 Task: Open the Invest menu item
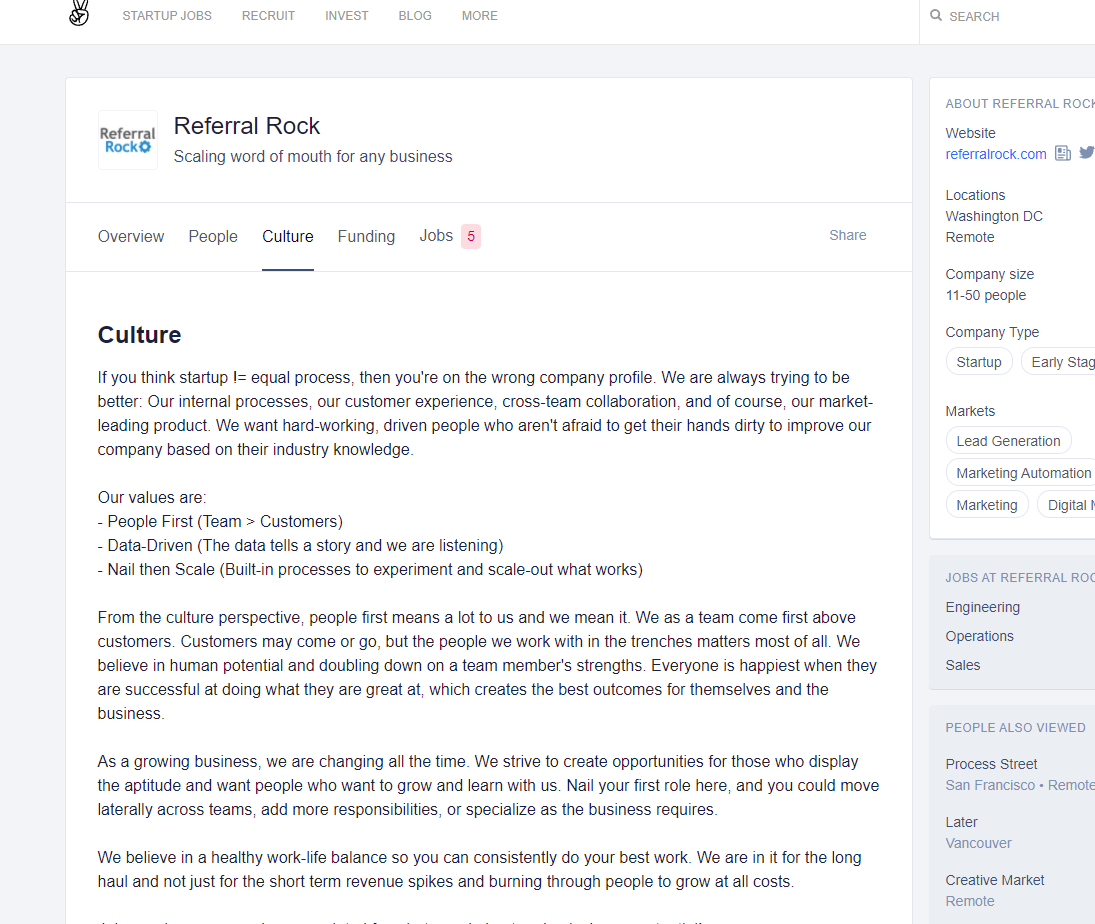pos(346,15)
